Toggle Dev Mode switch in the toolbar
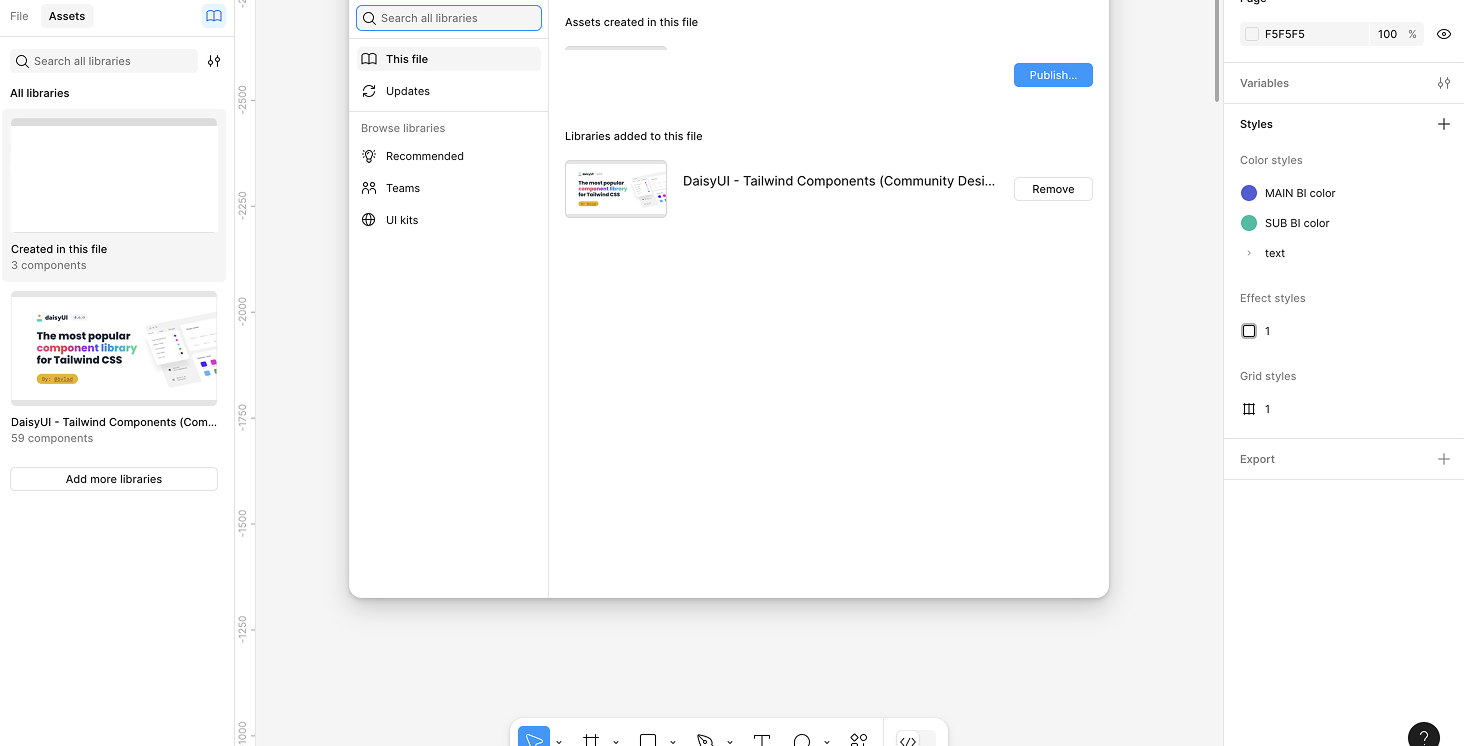Viewport: 1464px width, 746px height. [x=915, y=740]
